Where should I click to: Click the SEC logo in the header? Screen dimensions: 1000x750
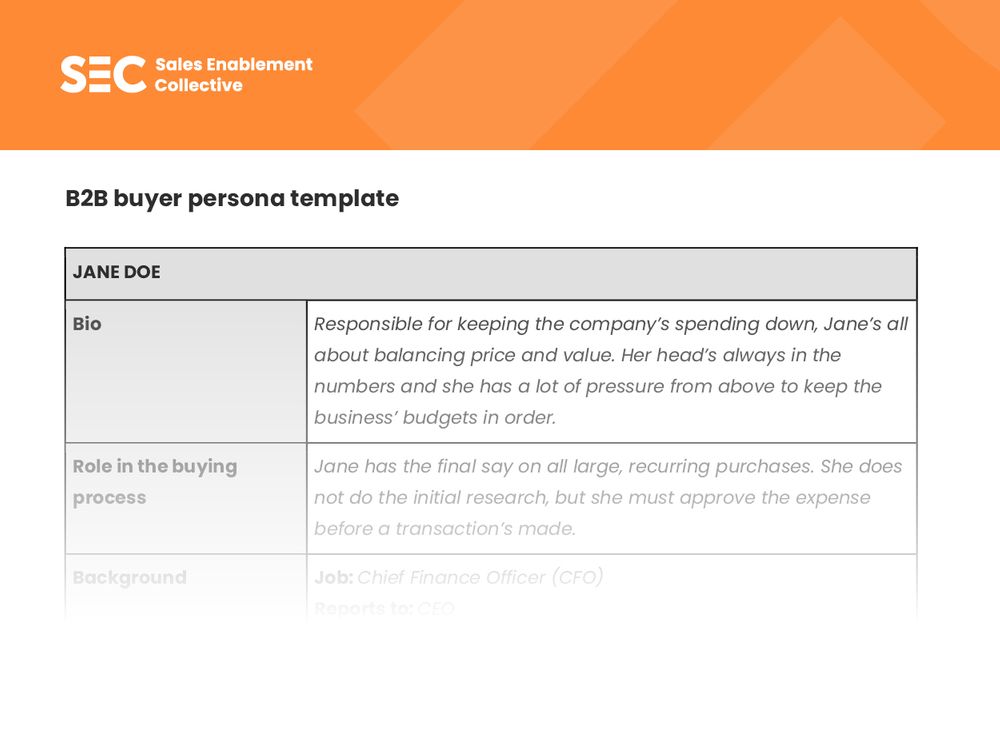tap(103, 75)
